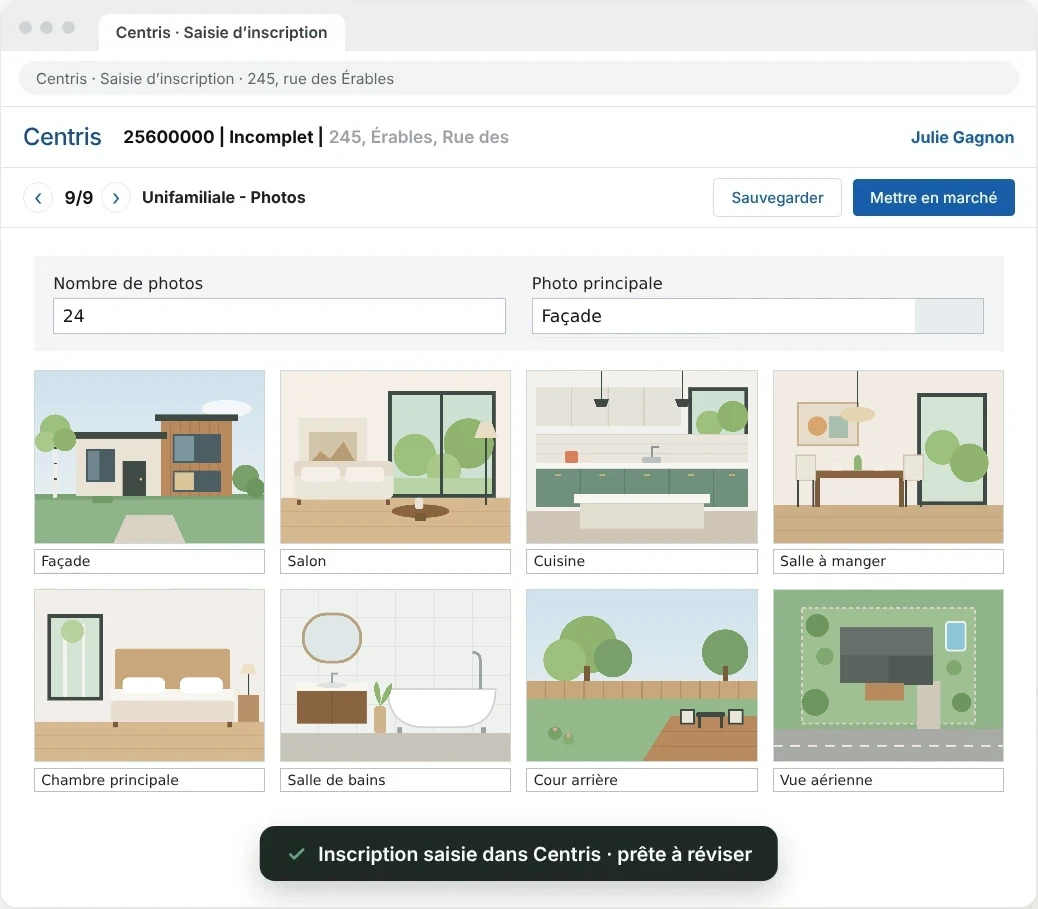Click the Unifamiliale - Photos section title
The image size is (1038, 909).
pyautogui.click(x=224, y=197)
